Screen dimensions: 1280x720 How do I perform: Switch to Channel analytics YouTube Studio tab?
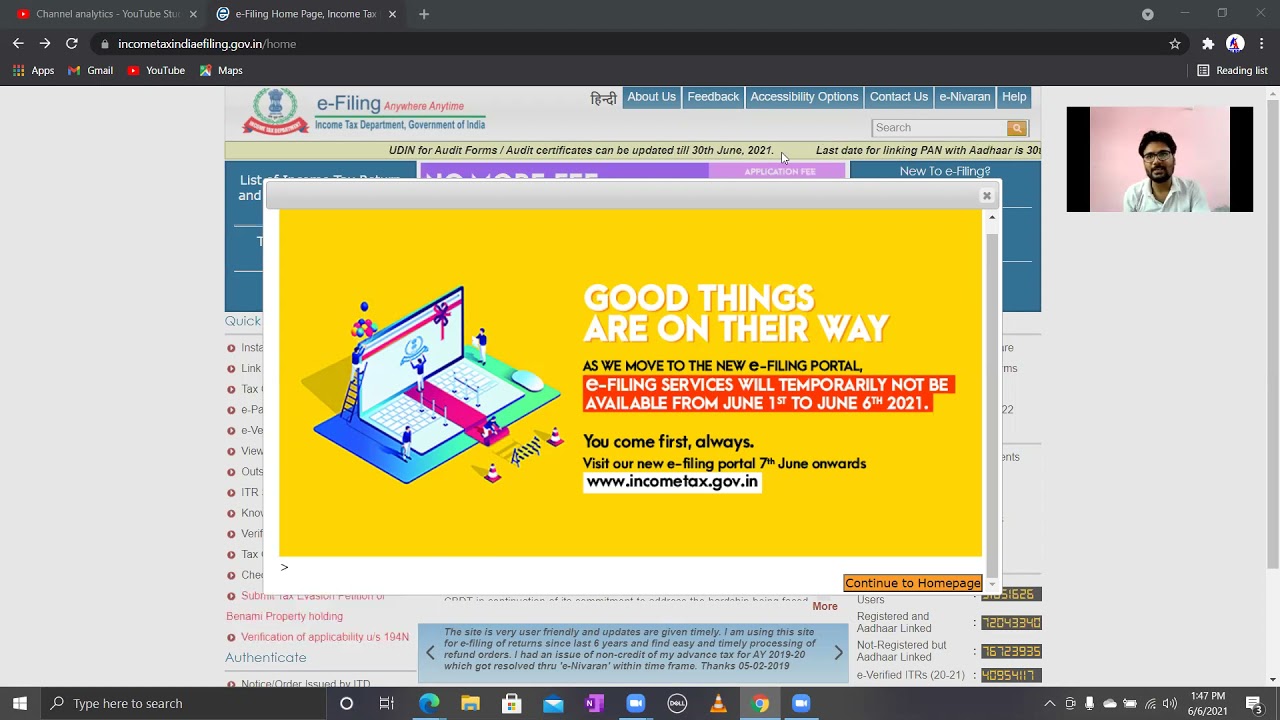pyautogui.click(x=100, y=14)
